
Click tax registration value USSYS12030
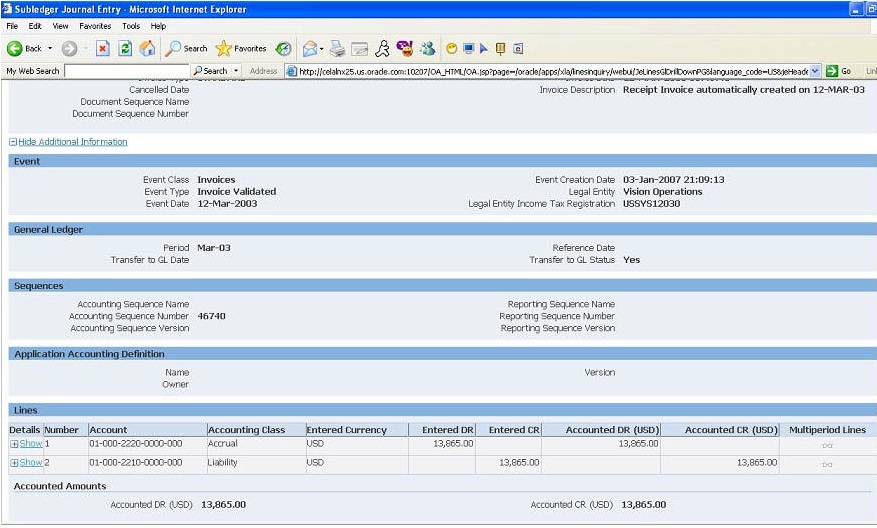point(652,204)
